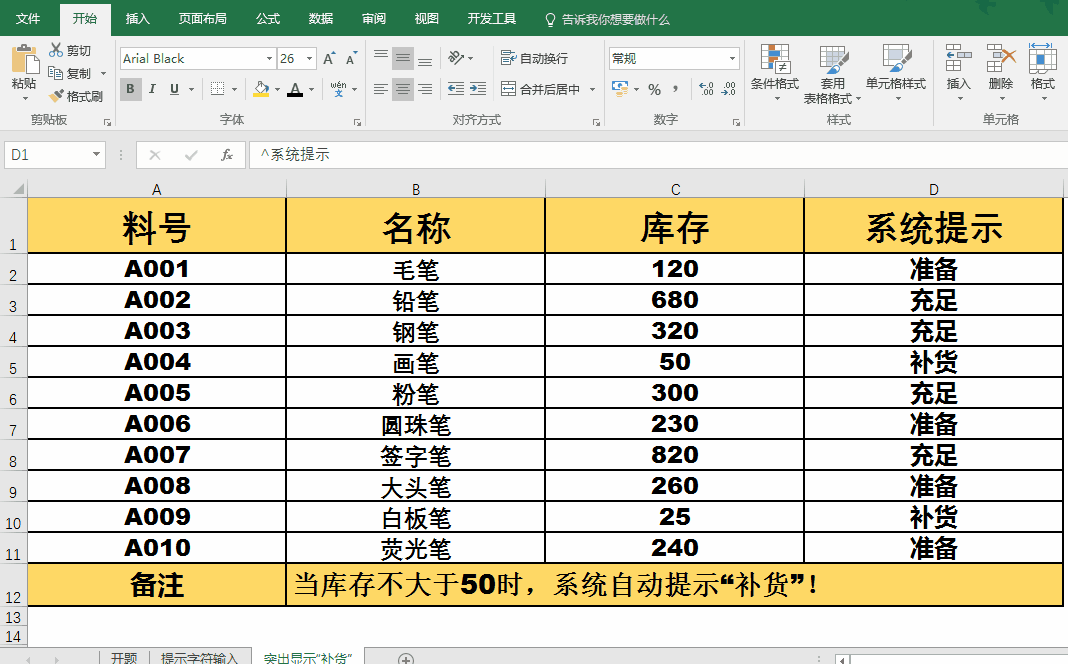
Task: Click the Delete cells (删除) icon
Action: tap(1000, 68)
